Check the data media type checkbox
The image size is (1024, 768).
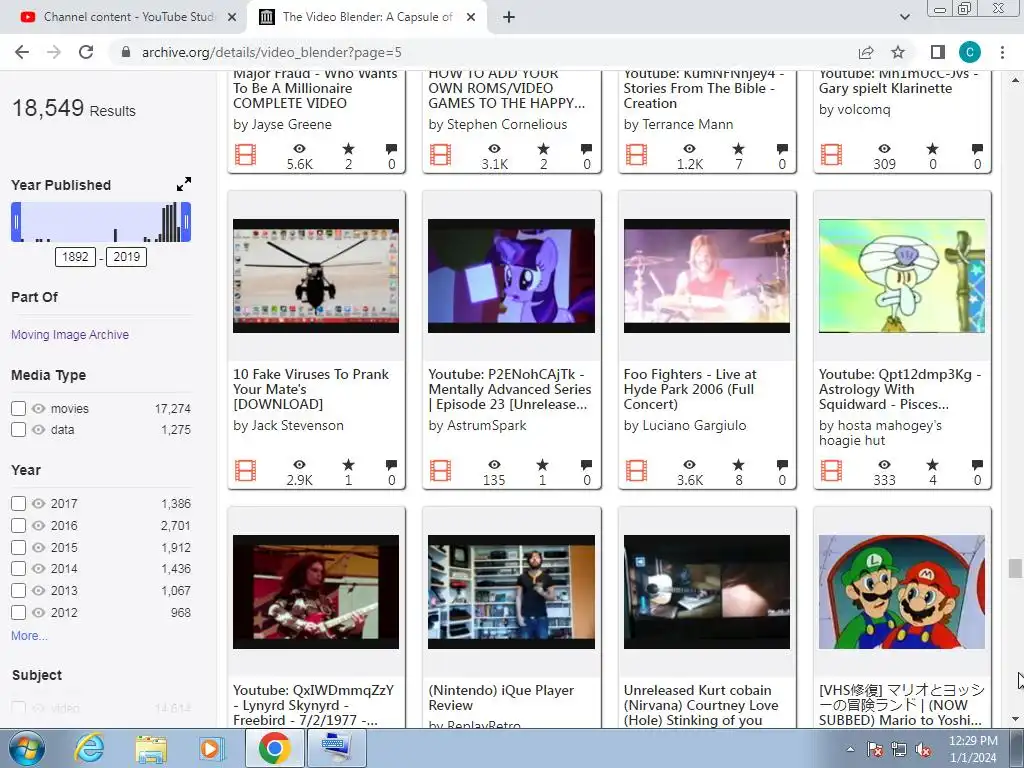(18, 430)
